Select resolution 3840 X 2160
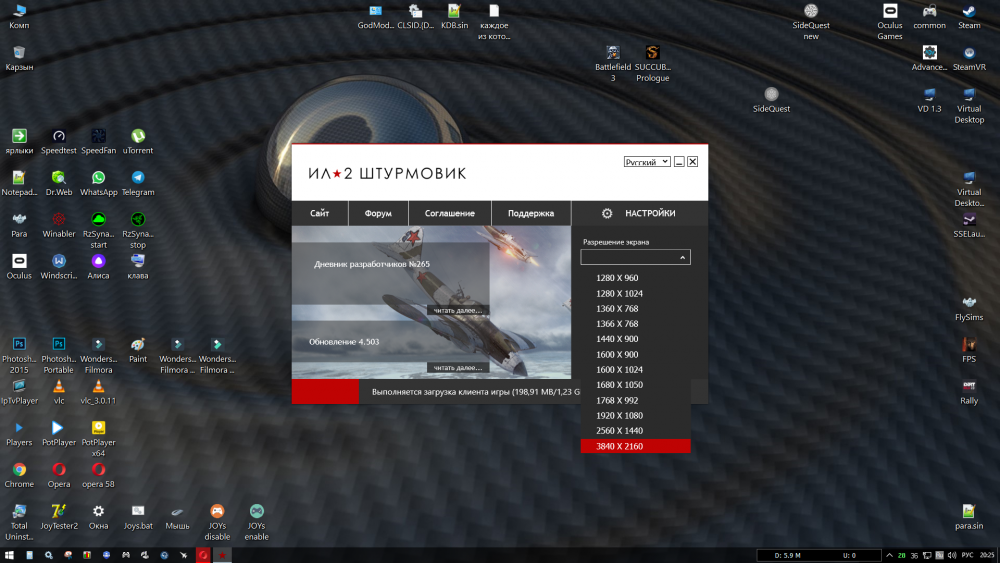1000x563 pixels. [635, 446]
